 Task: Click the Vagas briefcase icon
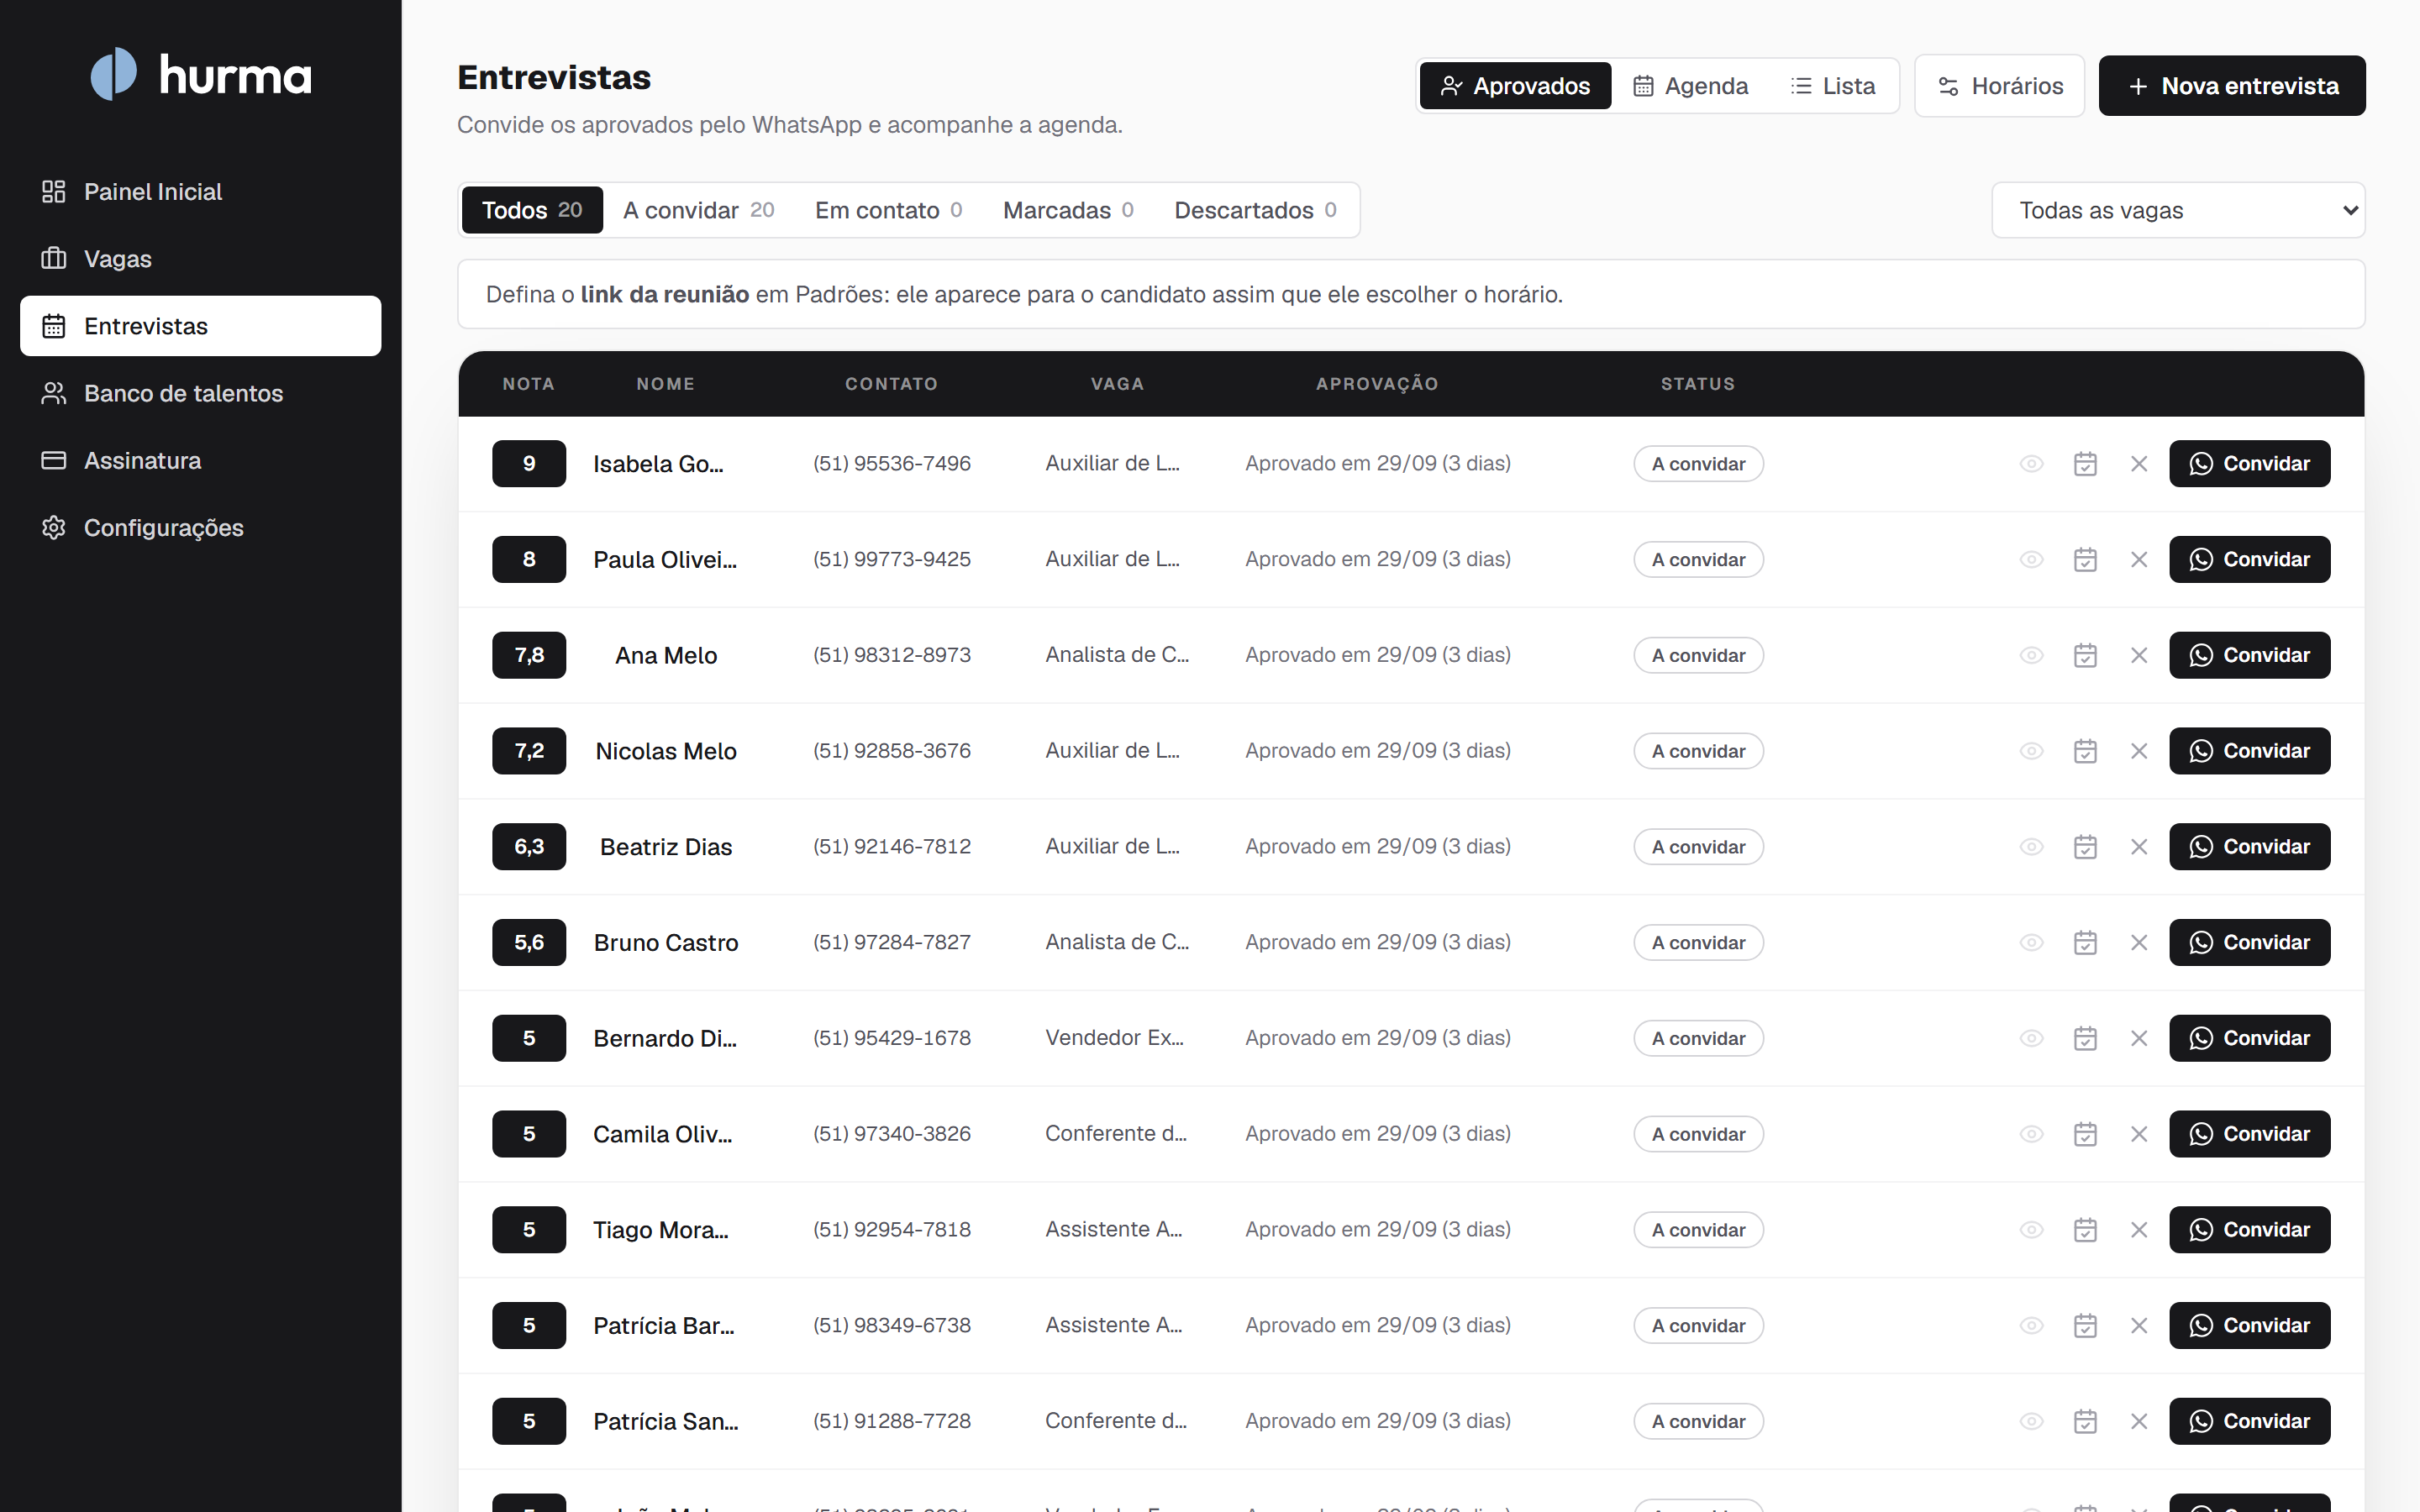[x=54, y=259]
